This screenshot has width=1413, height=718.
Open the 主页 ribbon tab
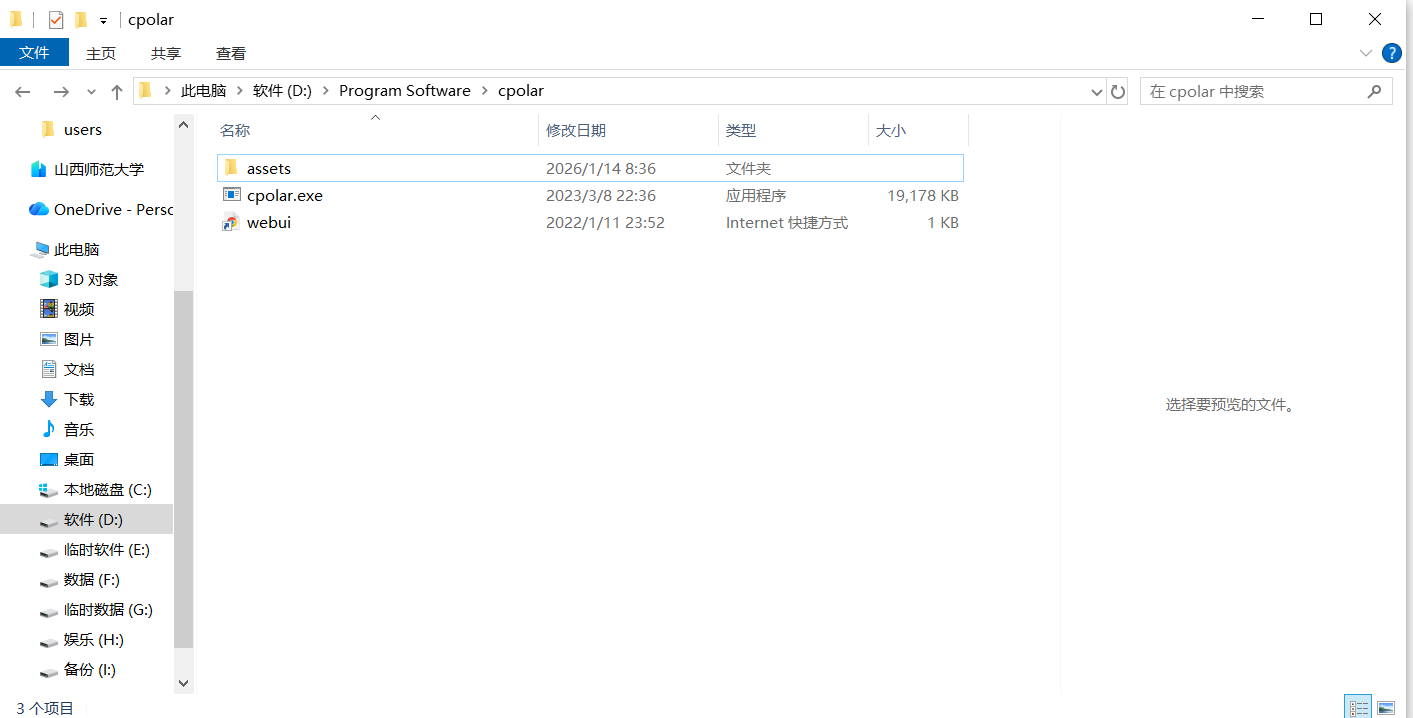pos(101,53)
